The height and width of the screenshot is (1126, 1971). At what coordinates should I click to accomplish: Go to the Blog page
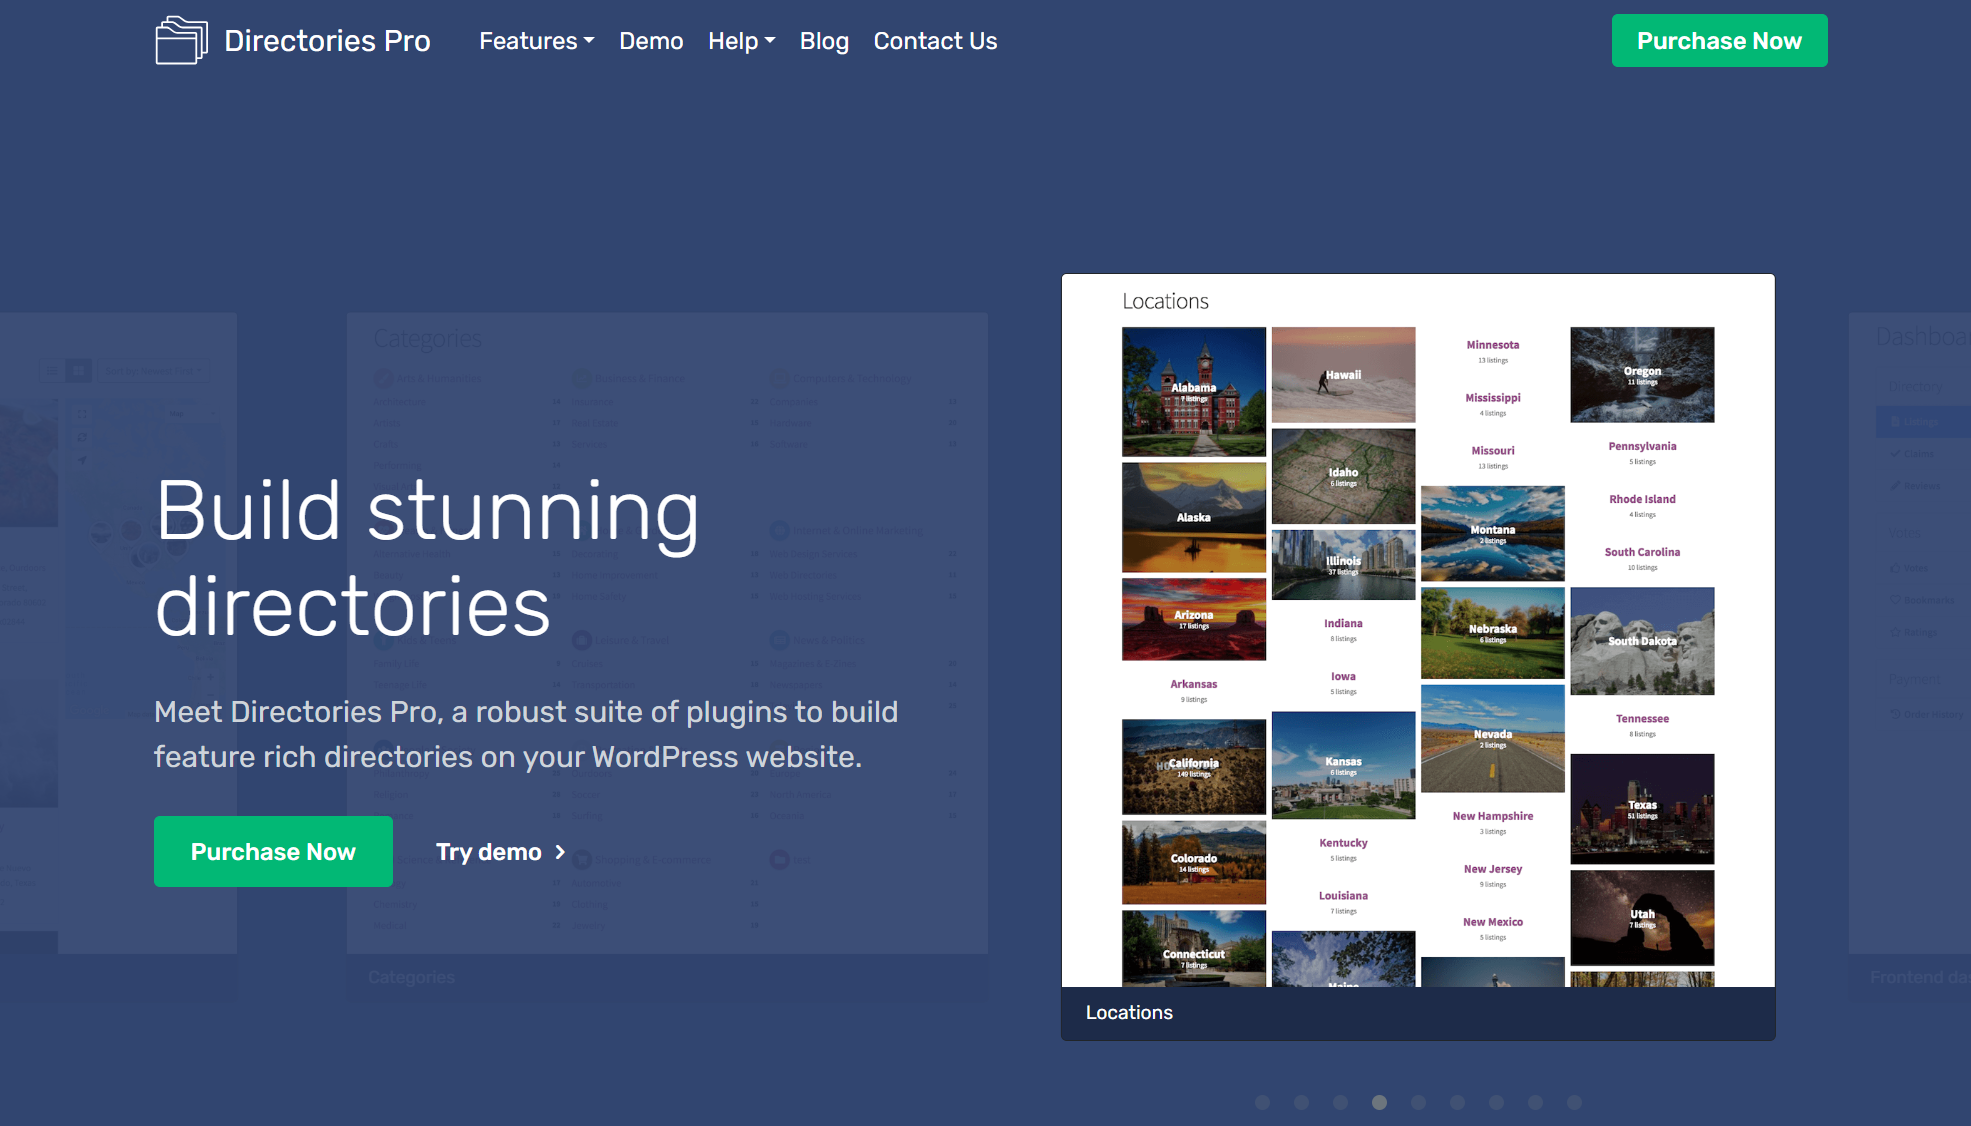824,41
